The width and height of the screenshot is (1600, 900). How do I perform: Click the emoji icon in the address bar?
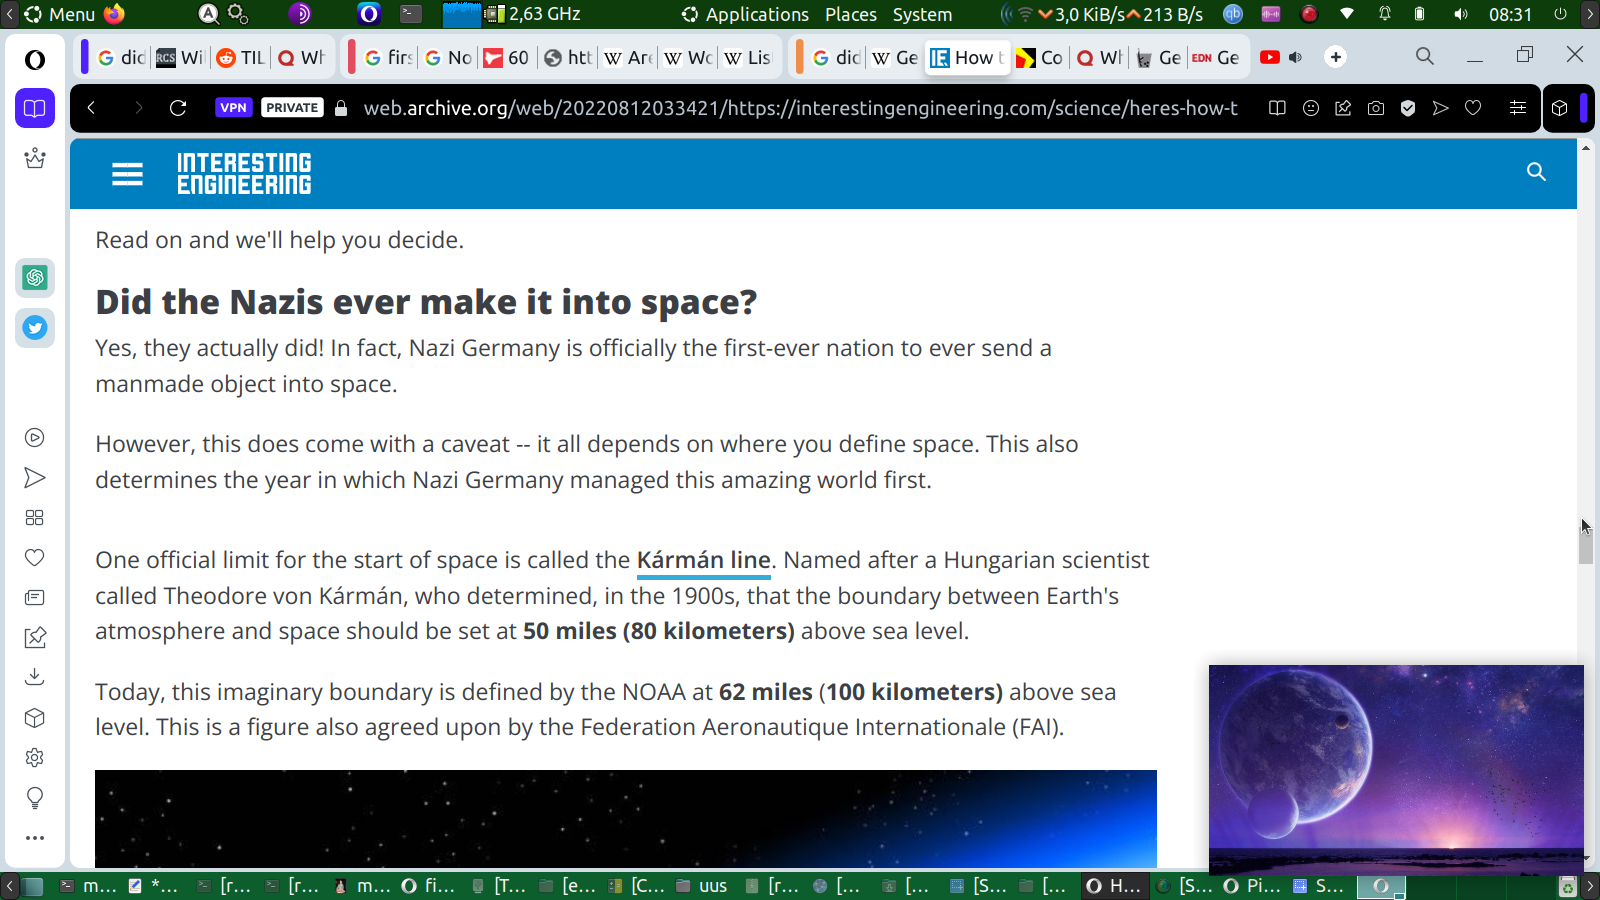coord(1311,108)
